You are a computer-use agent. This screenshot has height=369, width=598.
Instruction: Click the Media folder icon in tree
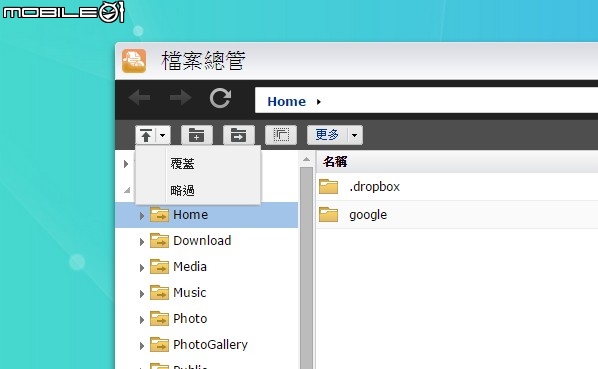point(159,266)
